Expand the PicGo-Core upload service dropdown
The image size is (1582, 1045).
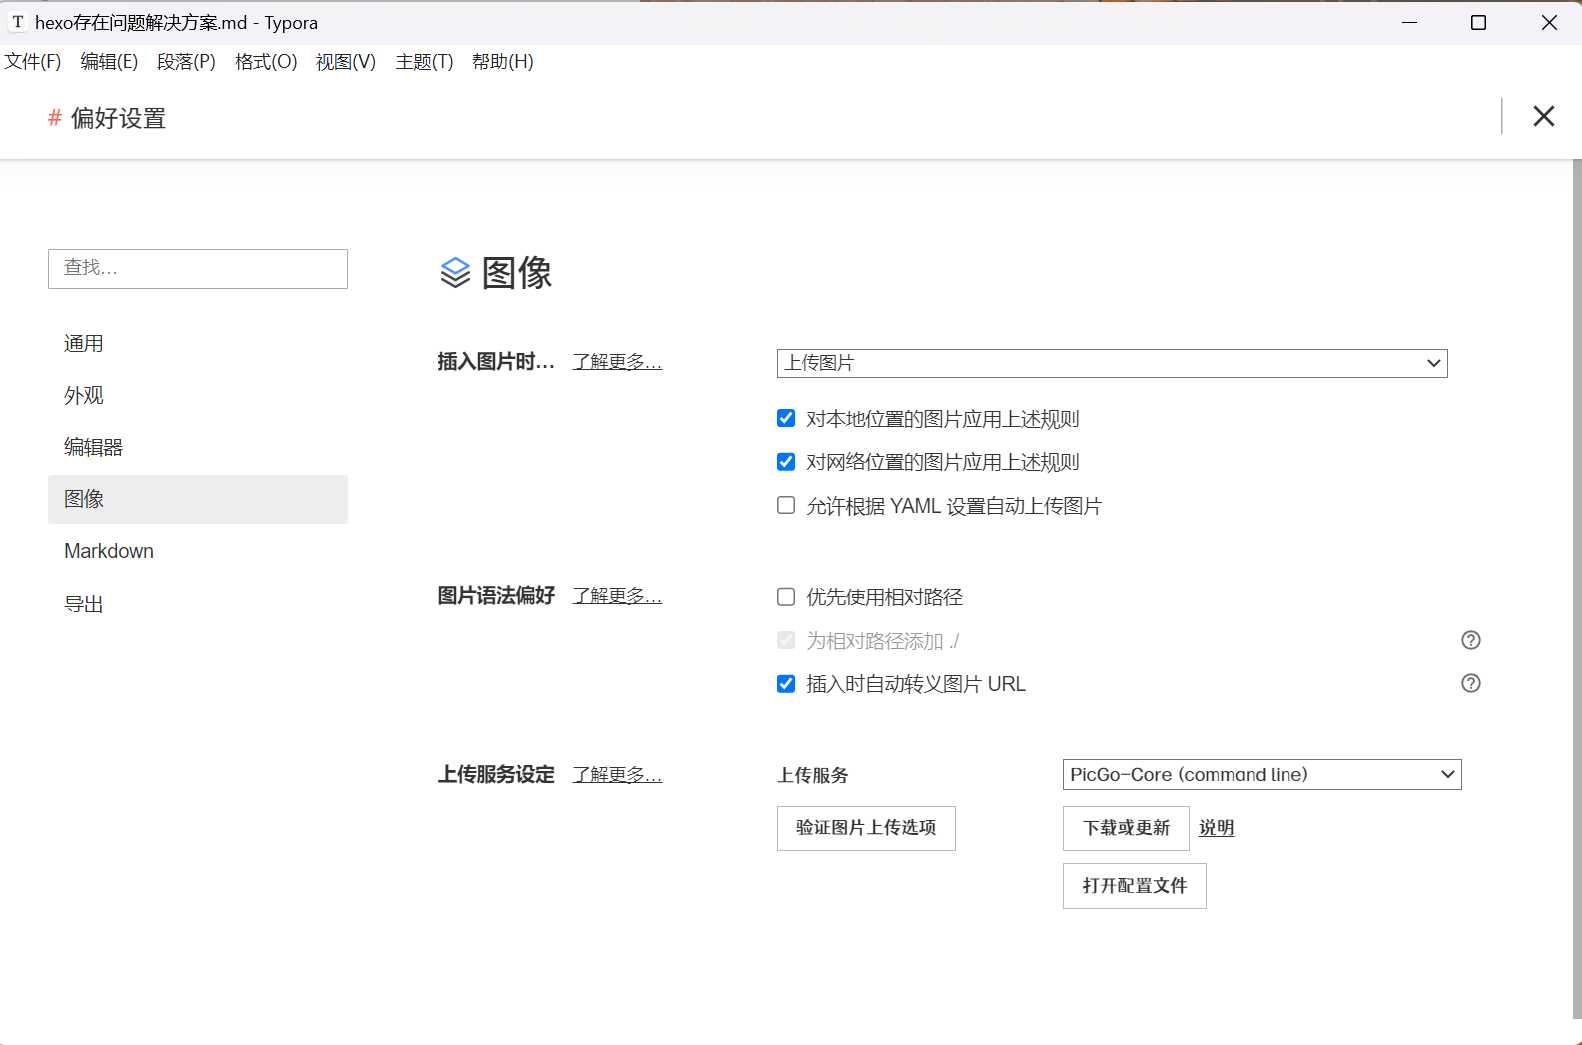(x=1261, y=775)
